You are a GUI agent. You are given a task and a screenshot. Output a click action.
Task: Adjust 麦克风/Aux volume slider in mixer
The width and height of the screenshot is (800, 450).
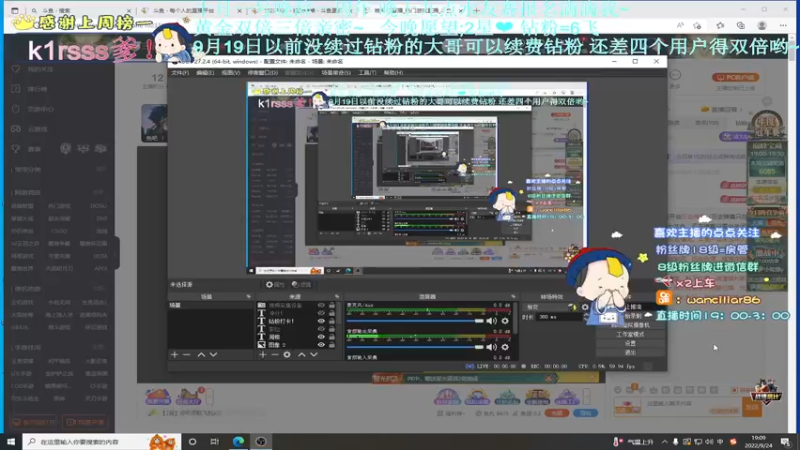coord(415,321)
